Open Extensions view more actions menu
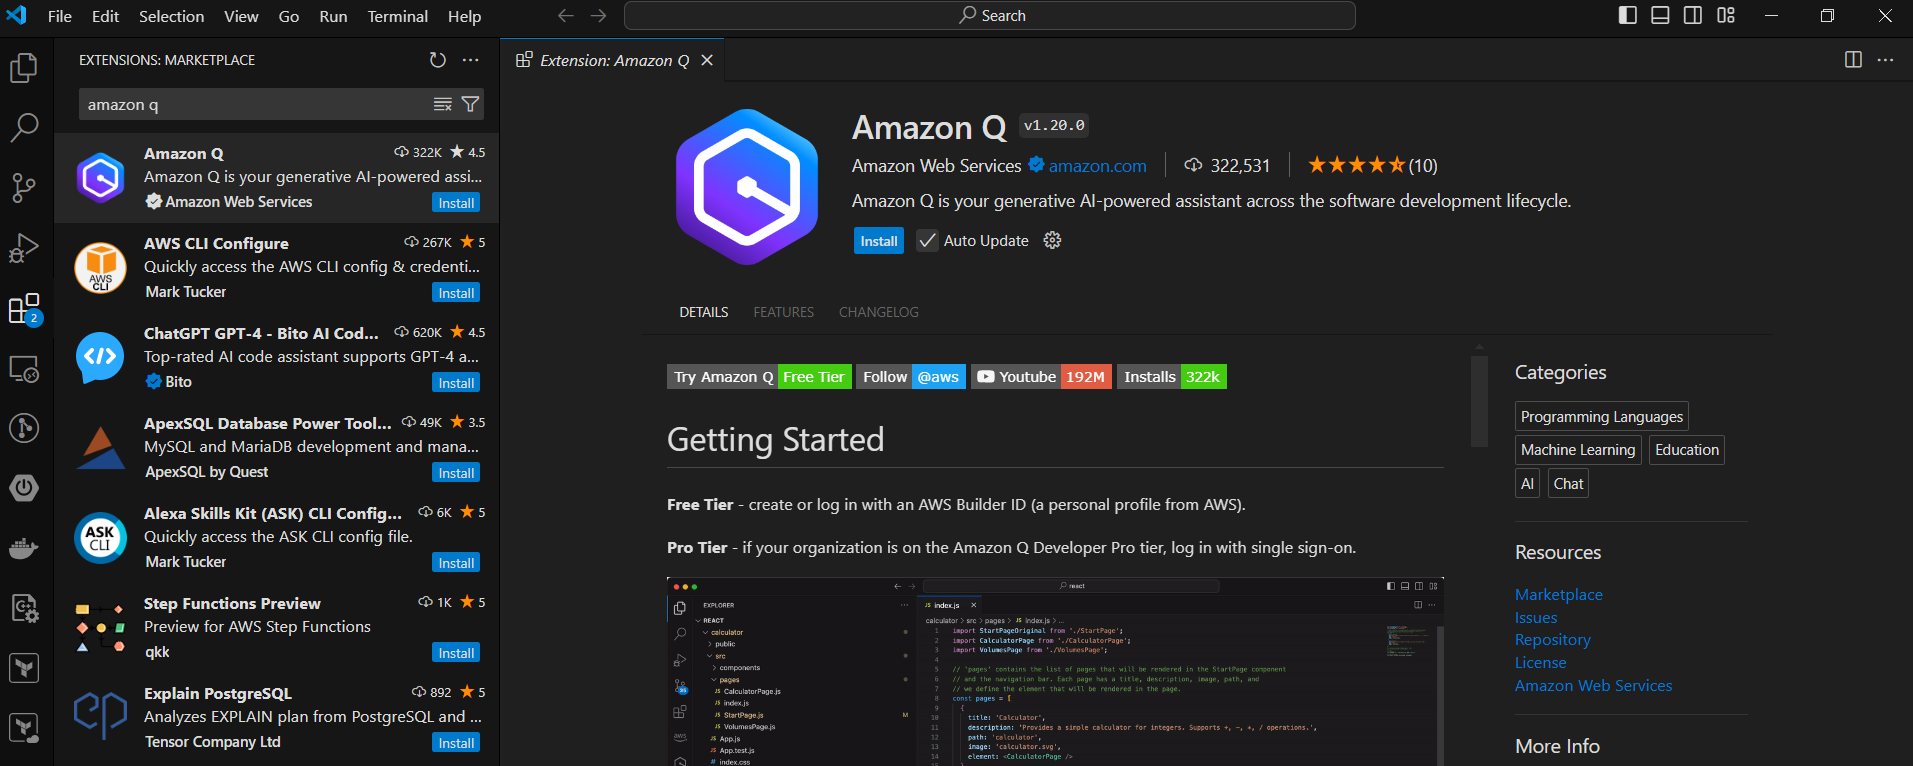Image resolution: width=1913 pixels, height=766 pixels. 471,60
